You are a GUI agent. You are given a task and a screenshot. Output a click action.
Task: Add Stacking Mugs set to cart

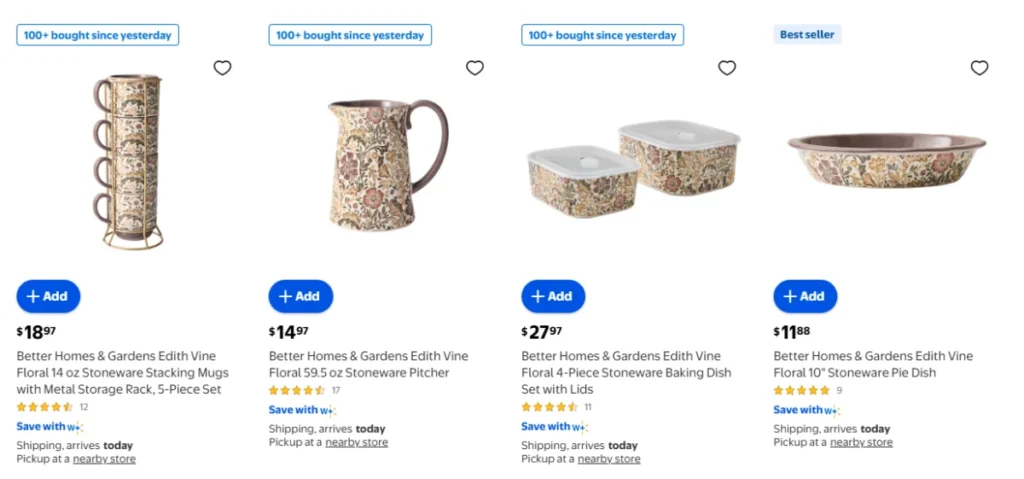coord(48,296)
